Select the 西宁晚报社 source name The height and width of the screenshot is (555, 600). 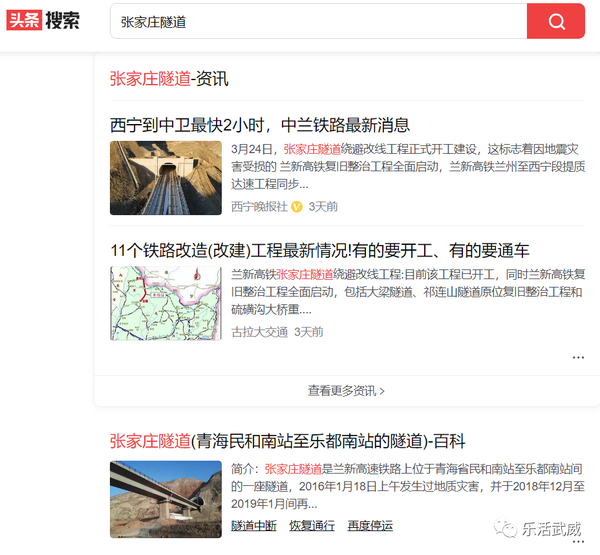pos(259,207)
